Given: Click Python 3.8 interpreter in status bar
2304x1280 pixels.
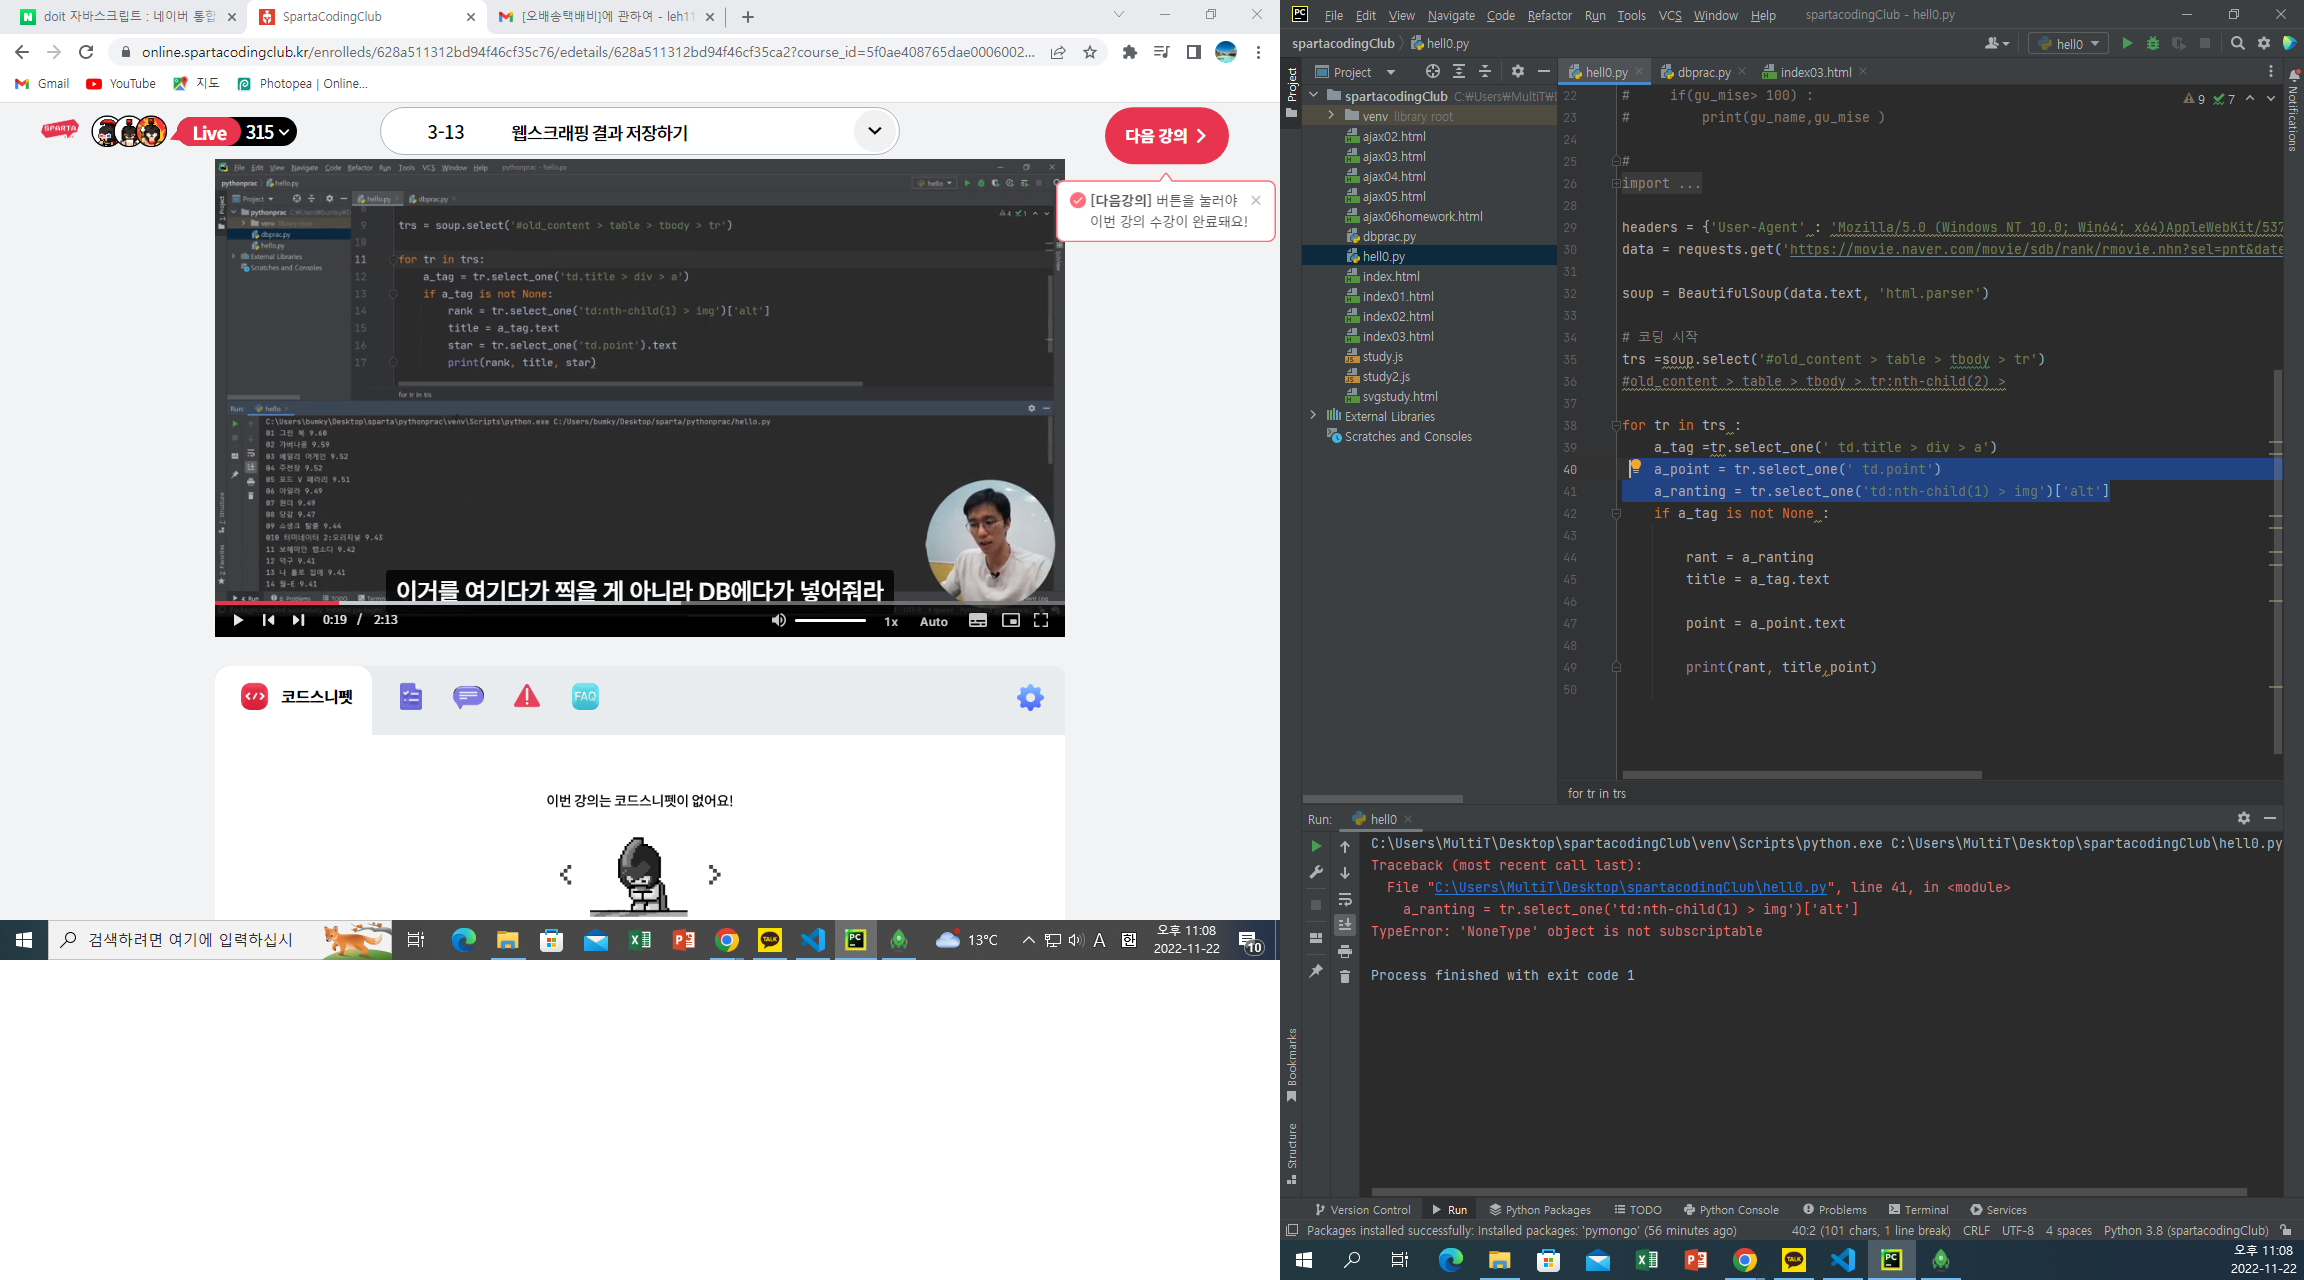Looking at the screenshot, I should point(2185,1231).
